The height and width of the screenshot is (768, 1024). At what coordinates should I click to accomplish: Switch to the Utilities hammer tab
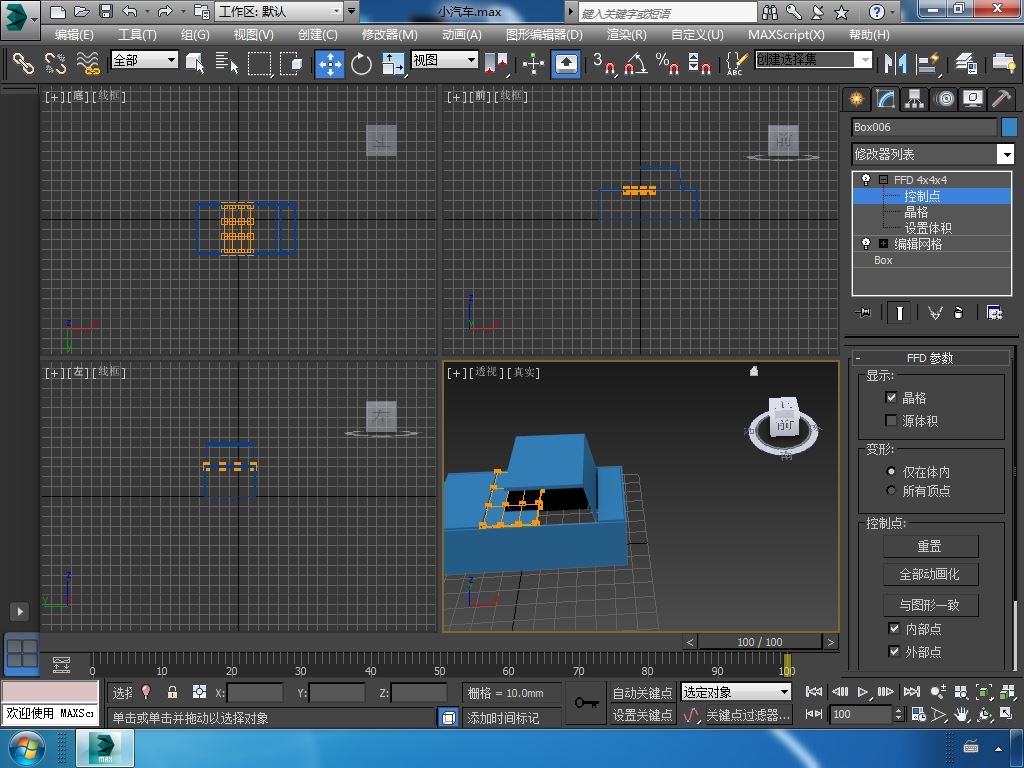(1001, 99)
